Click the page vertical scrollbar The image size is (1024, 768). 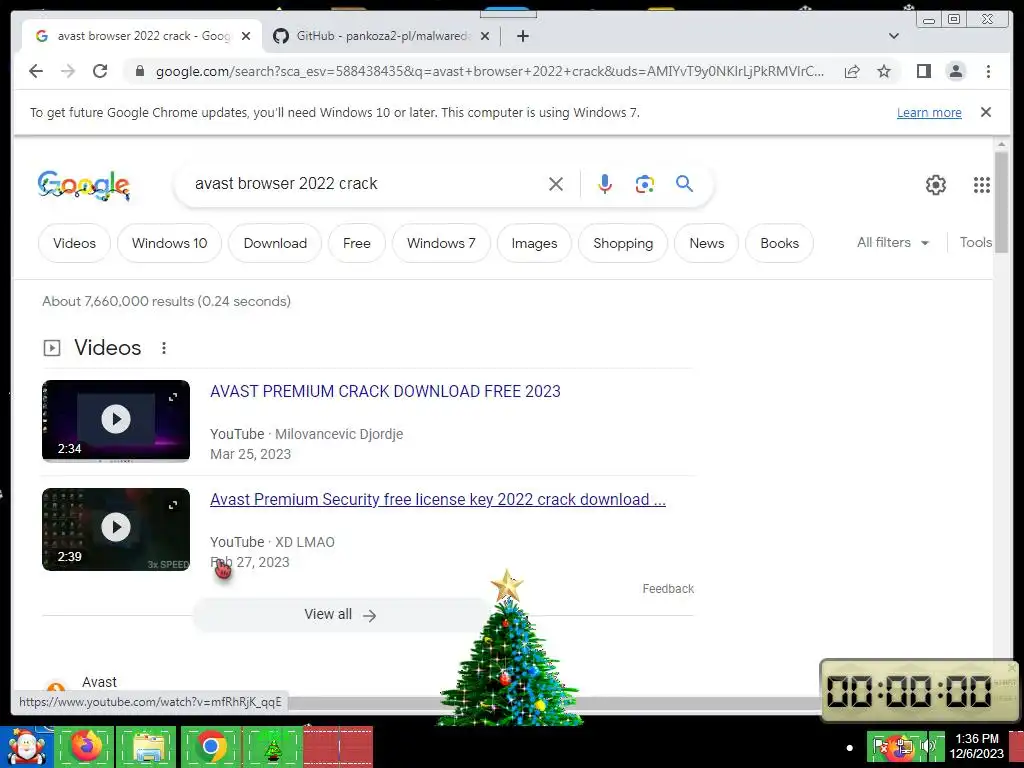1001,202
